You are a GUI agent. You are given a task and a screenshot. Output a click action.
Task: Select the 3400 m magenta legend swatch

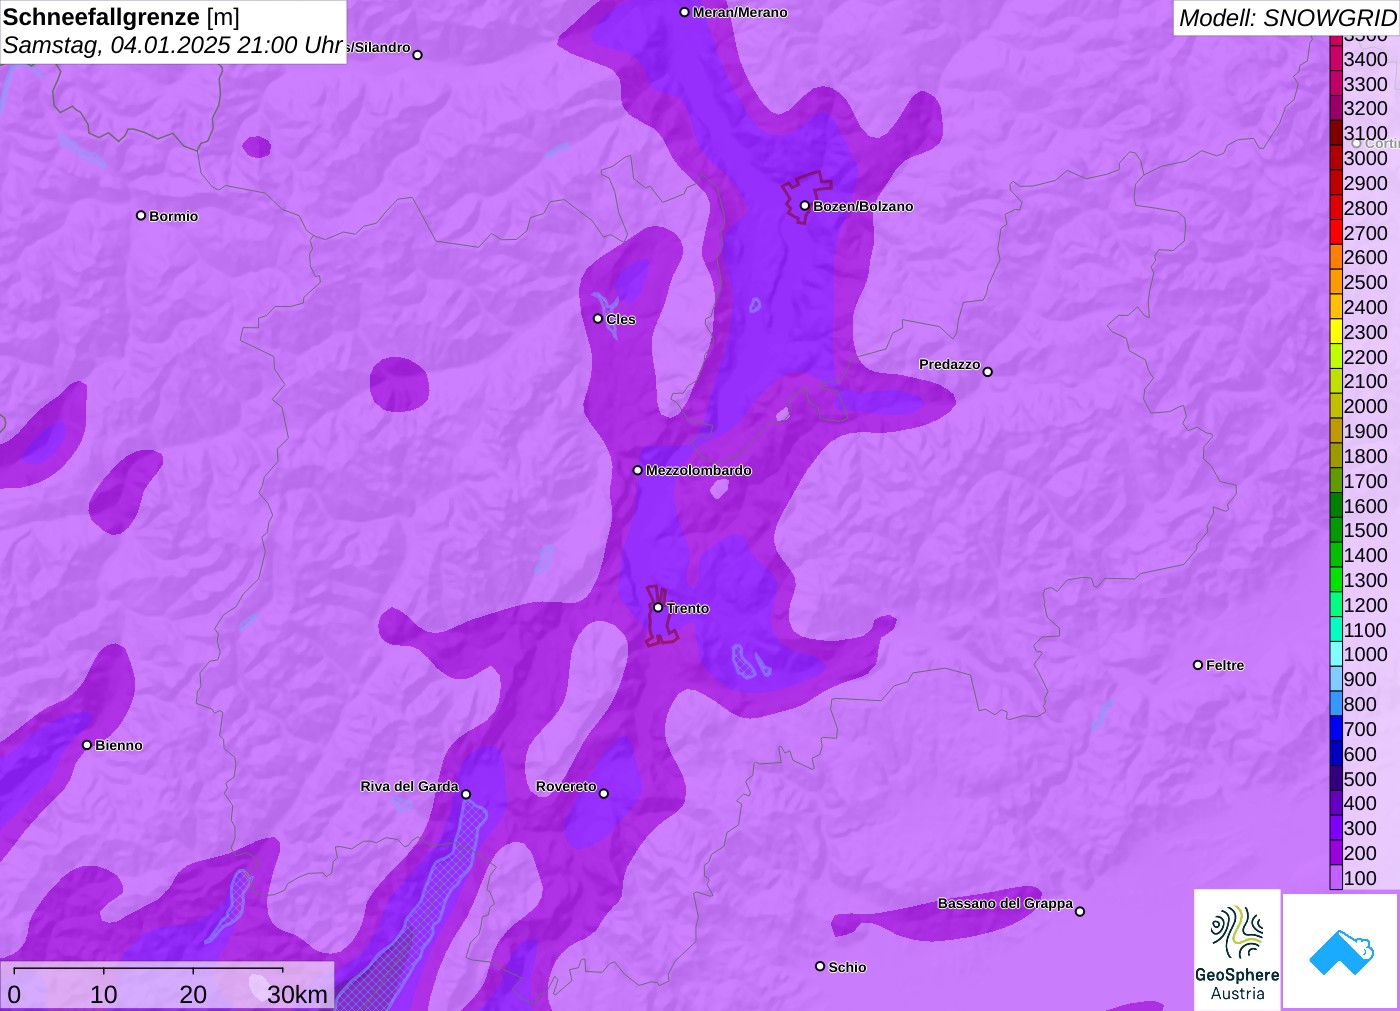[1336, 59]
